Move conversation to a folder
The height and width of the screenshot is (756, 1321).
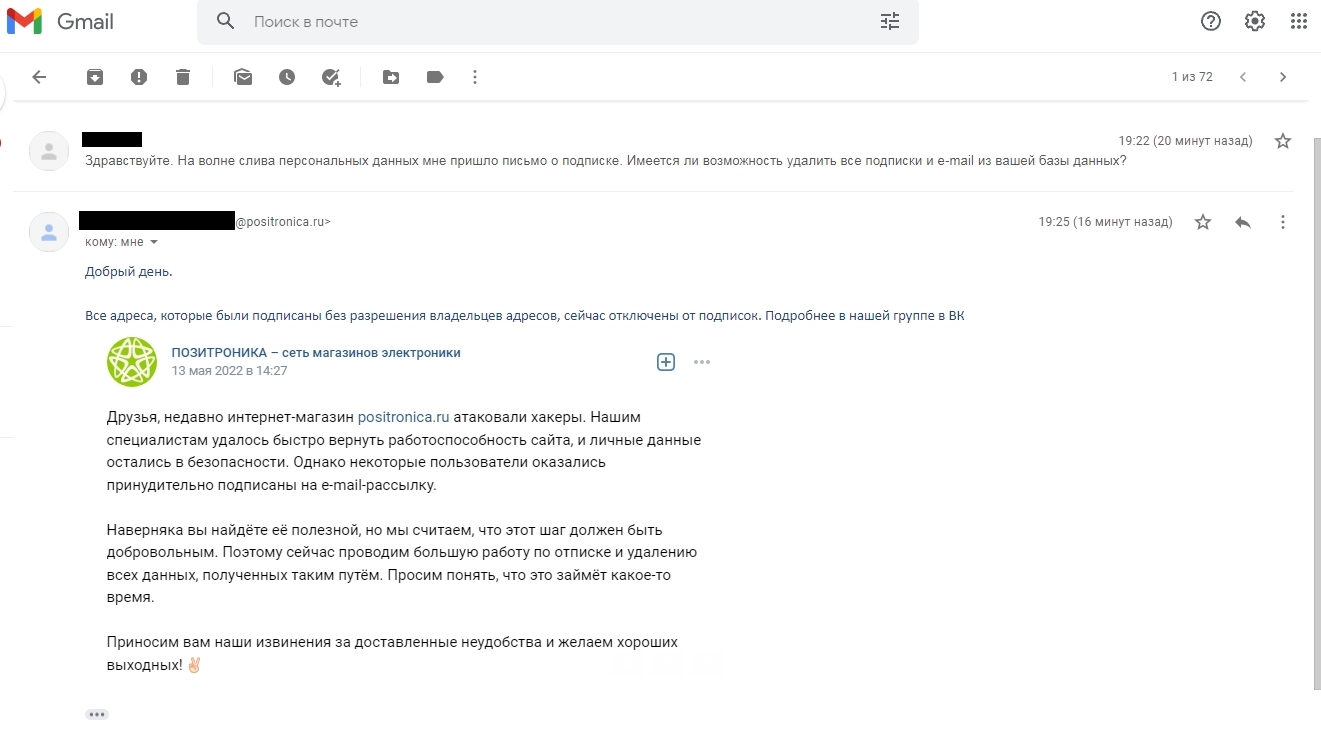(x=391, y=77)
